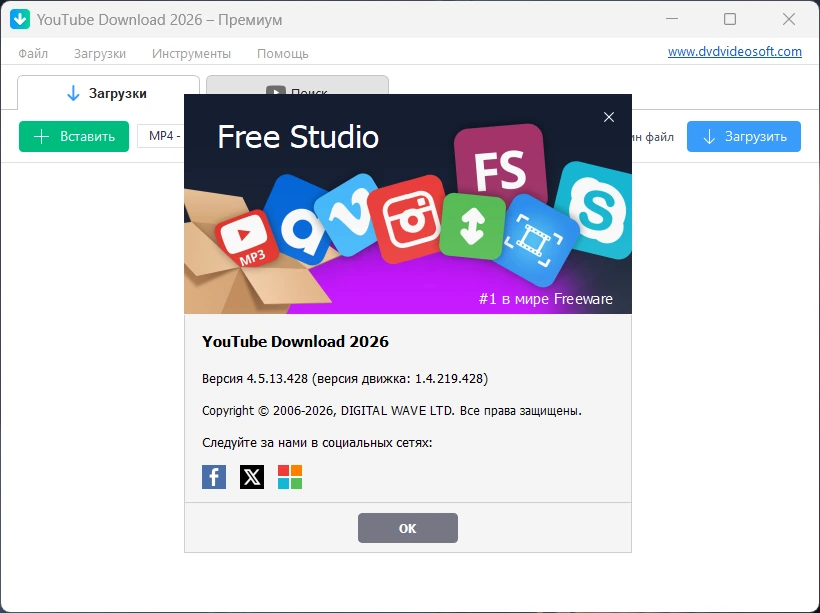Open the Инструменты menu

[191, 53]
